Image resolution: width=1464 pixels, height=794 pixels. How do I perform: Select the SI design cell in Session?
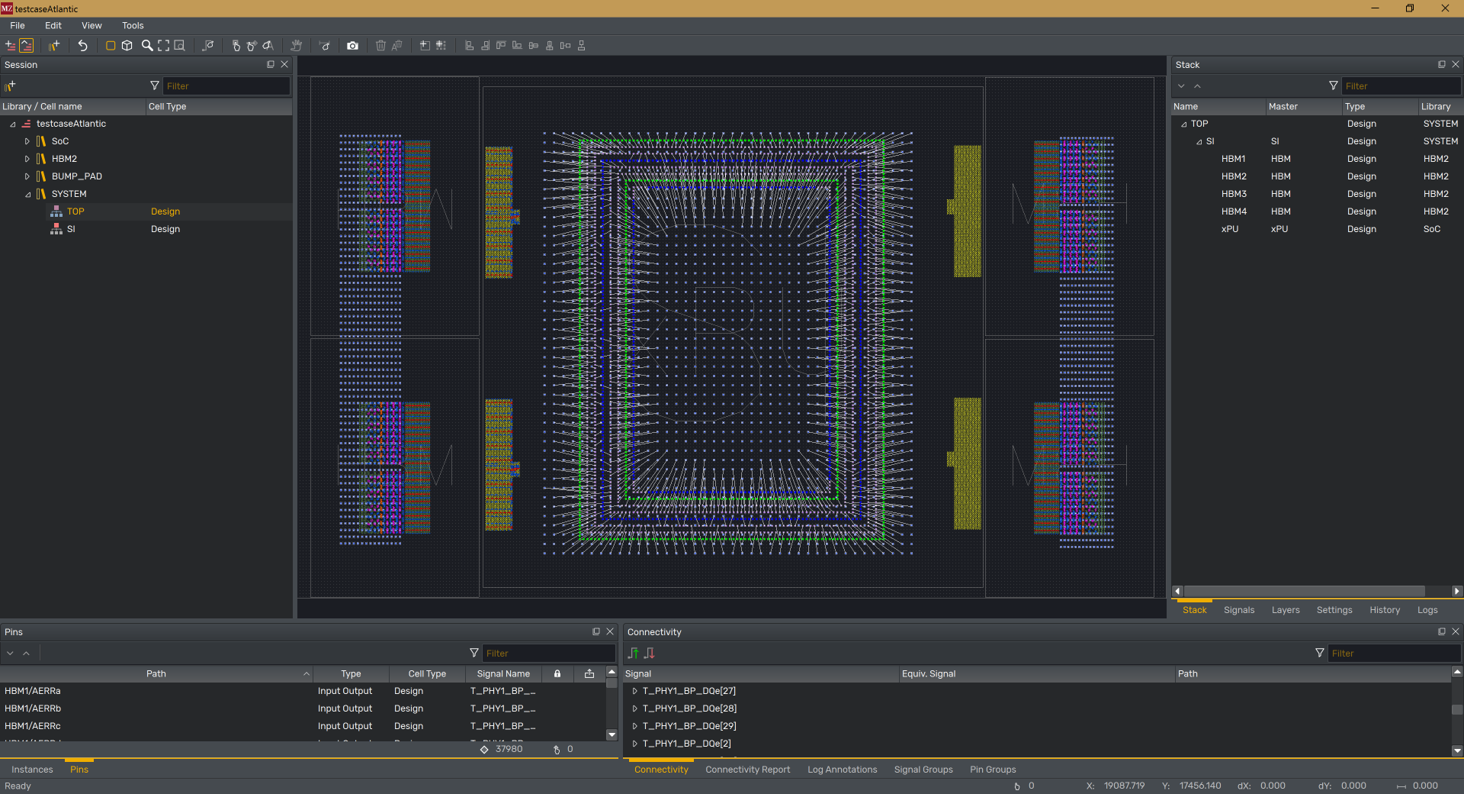point(71,229)
